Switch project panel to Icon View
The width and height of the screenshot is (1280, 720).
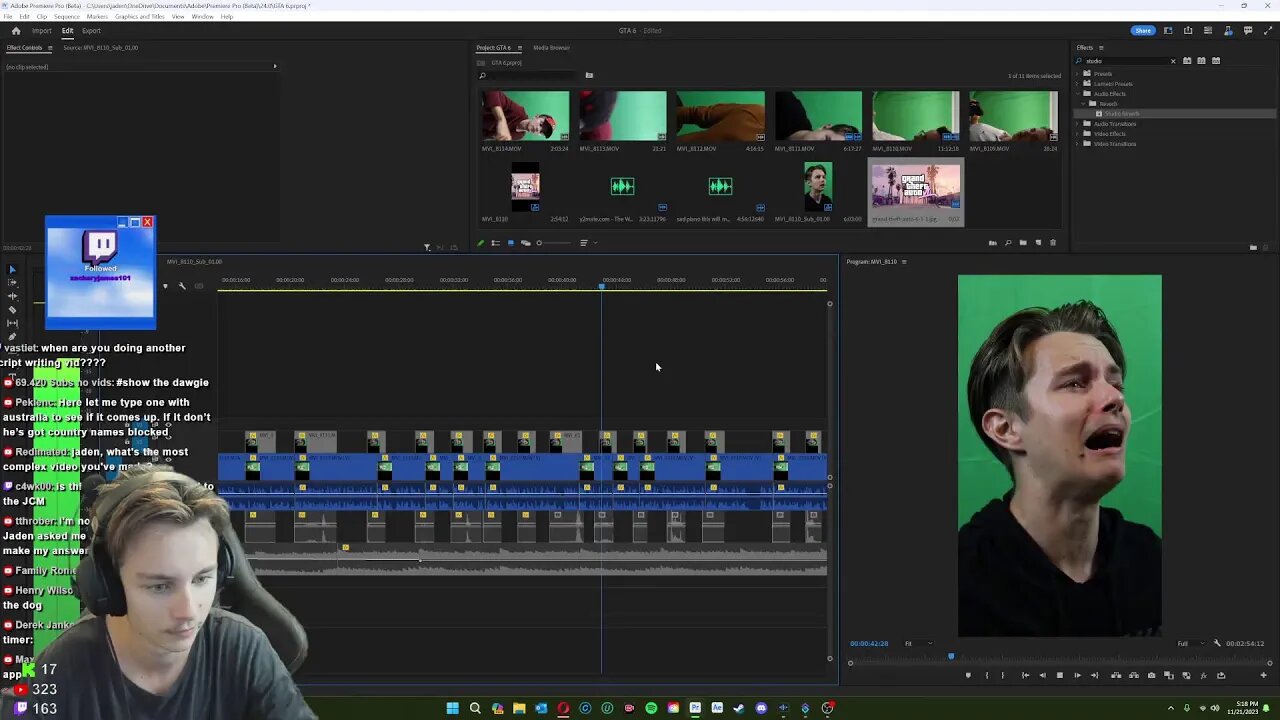click(510, 243)
